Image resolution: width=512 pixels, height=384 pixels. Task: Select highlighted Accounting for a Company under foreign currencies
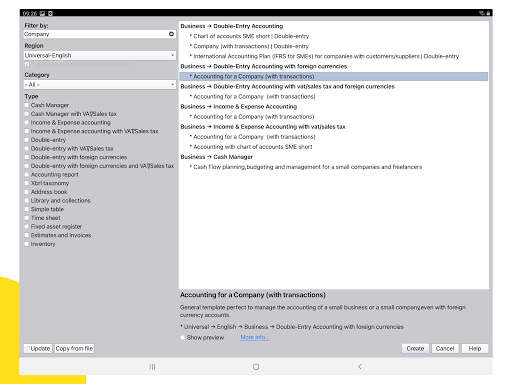pos(334,77)
